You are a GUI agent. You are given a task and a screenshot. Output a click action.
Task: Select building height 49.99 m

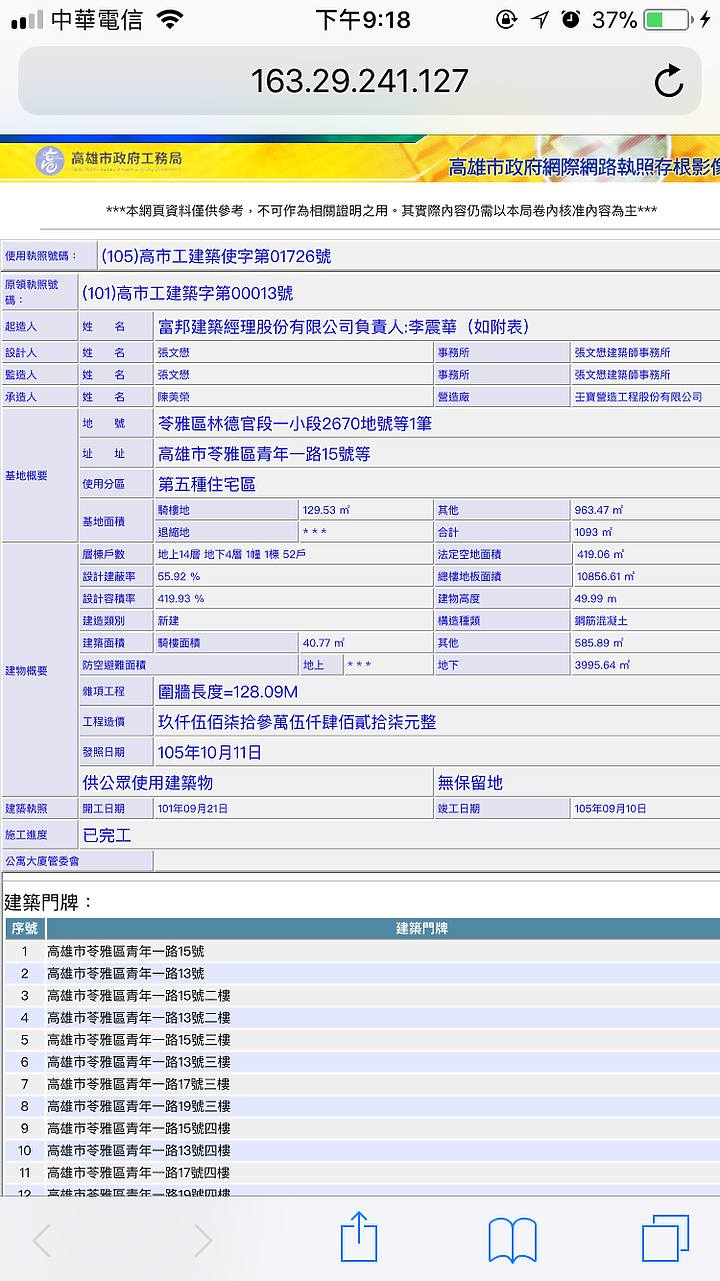[597, 598]
